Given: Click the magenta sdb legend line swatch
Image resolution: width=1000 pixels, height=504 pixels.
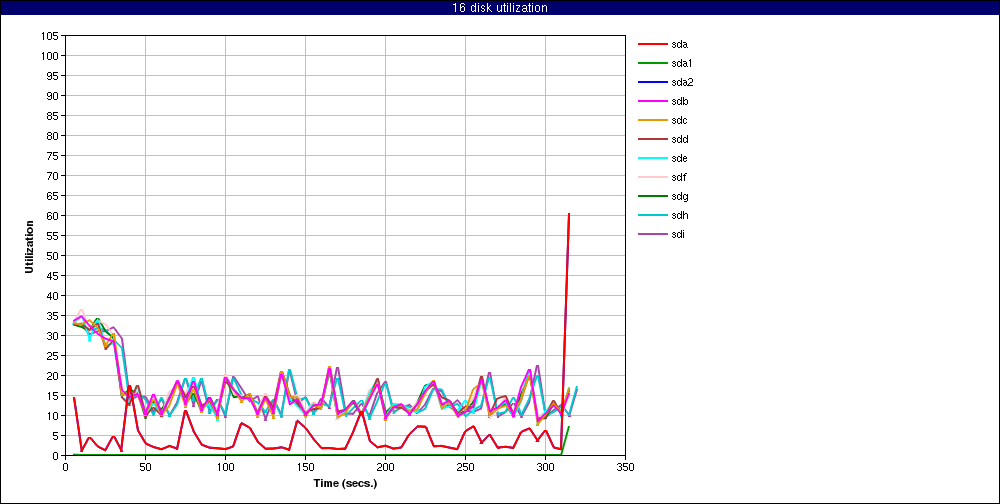Looking at the screenshot, I should [652, 101].
